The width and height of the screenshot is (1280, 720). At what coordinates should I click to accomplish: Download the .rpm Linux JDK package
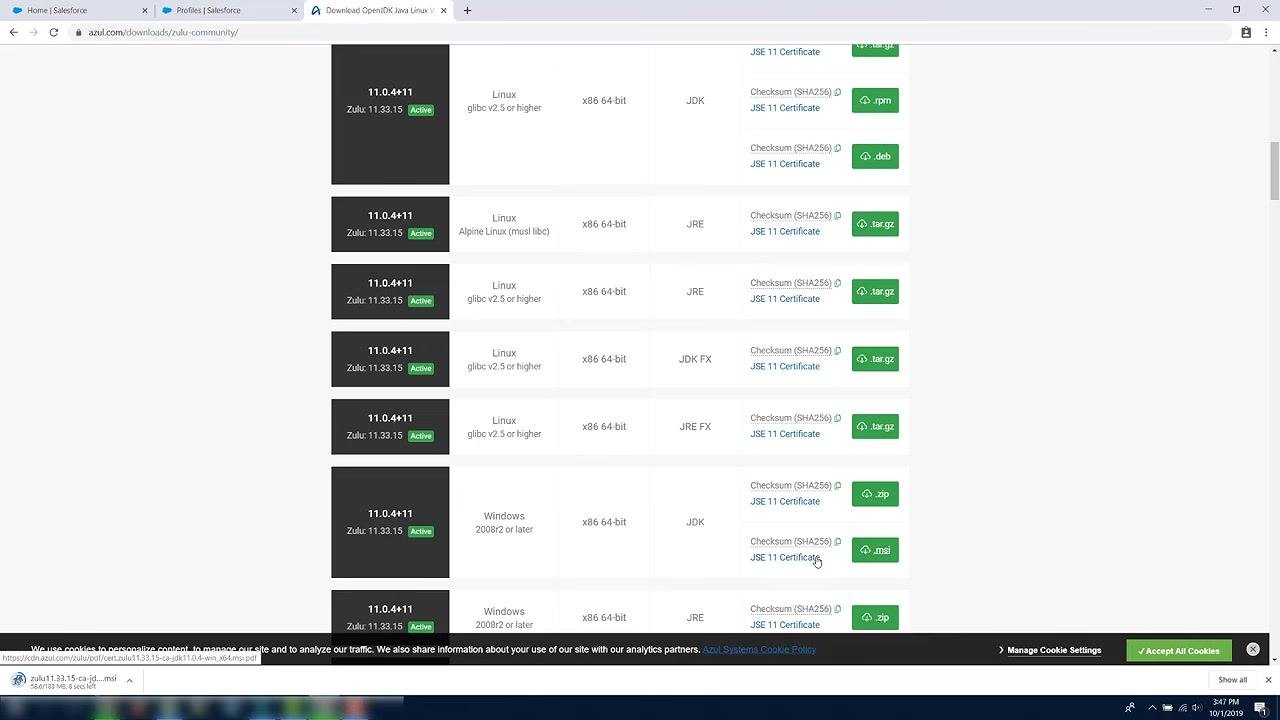(x=875, y=100)
